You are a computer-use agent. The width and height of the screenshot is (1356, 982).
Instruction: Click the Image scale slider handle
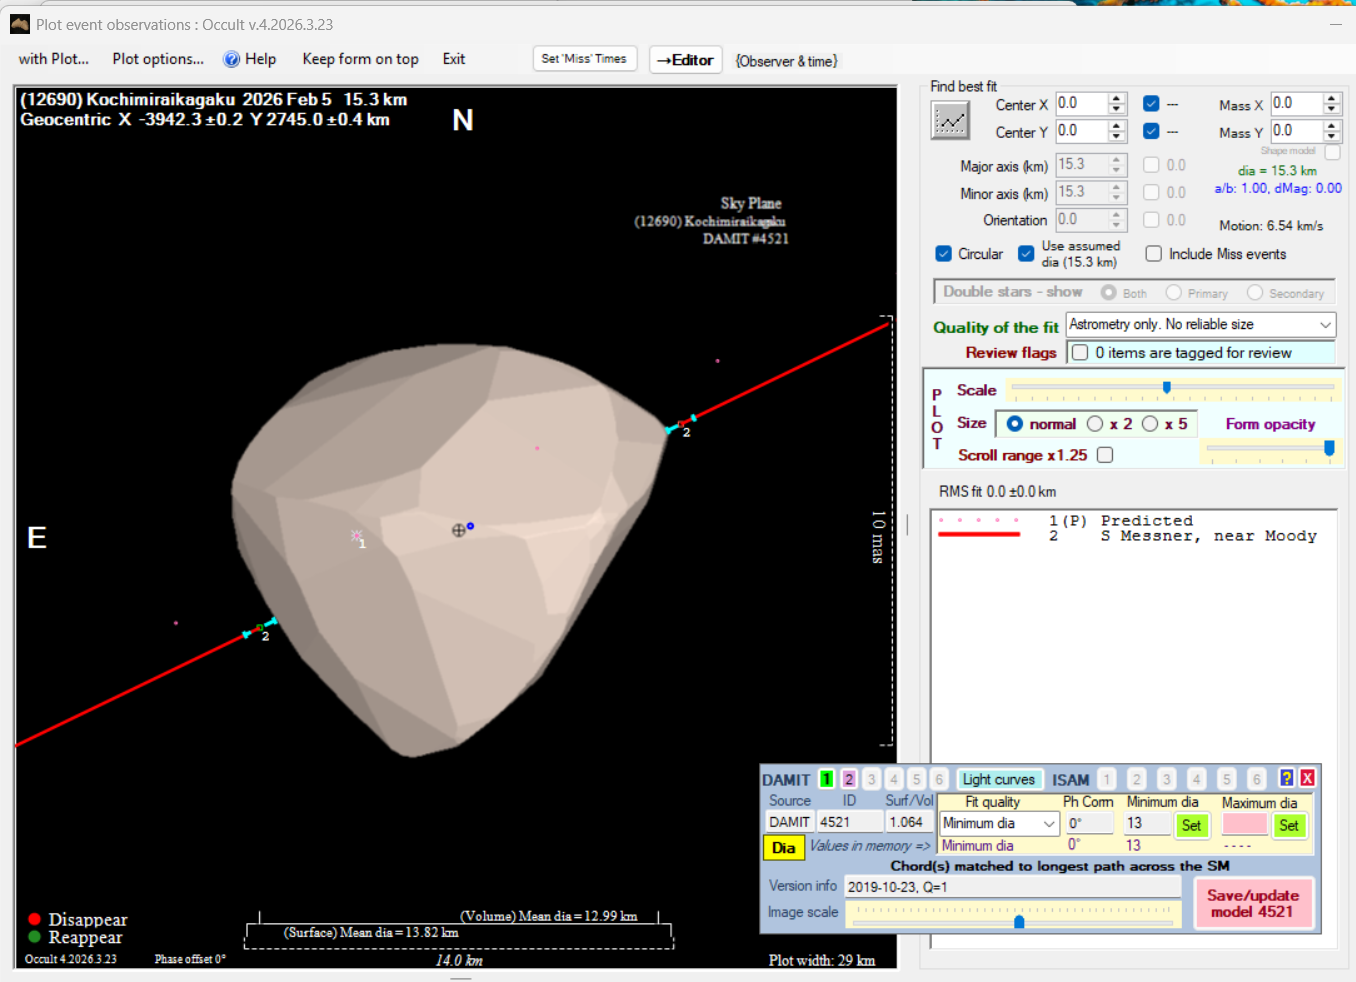tap(1019, 921)
